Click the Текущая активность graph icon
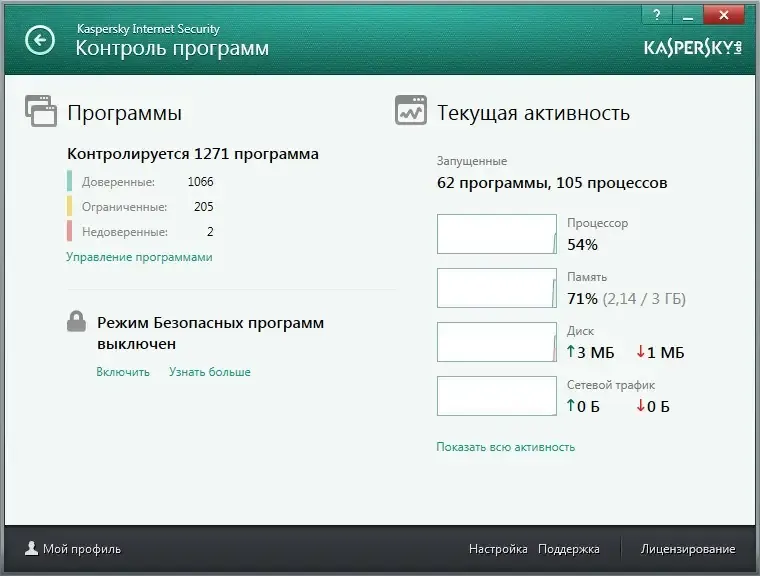This screenshot has width=760, height=576. point(411,110)
